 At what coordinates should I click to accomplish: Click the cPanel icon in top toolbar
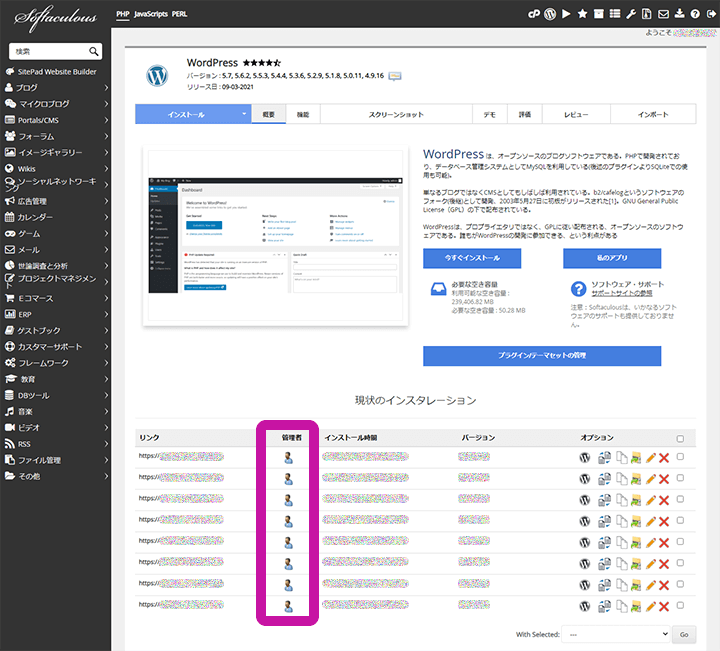coord(535,14)
